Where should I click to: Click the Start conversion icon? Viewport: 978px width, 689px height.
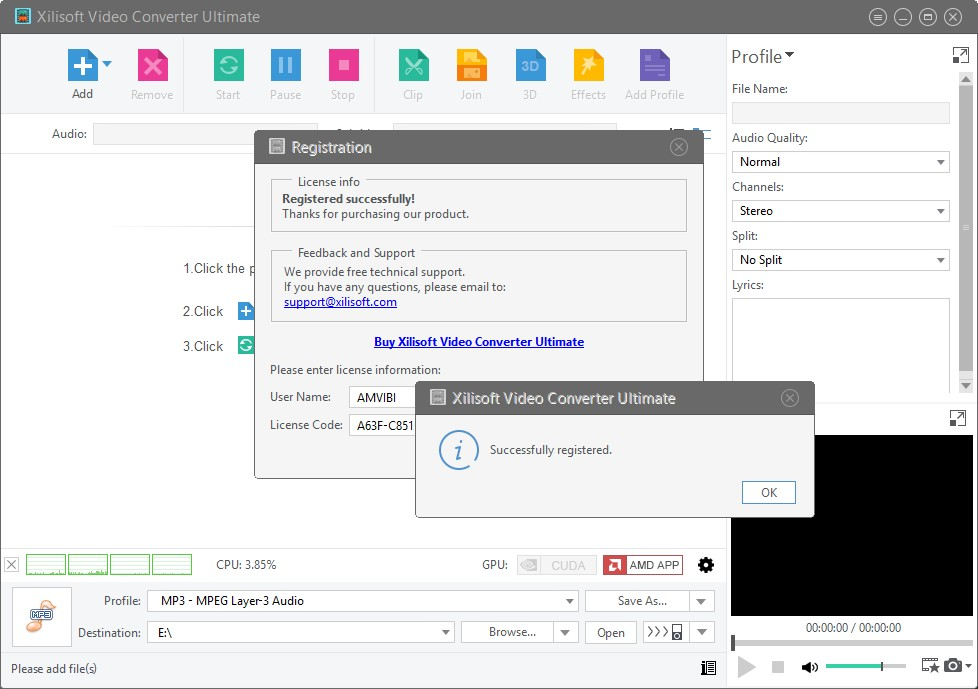228,65
